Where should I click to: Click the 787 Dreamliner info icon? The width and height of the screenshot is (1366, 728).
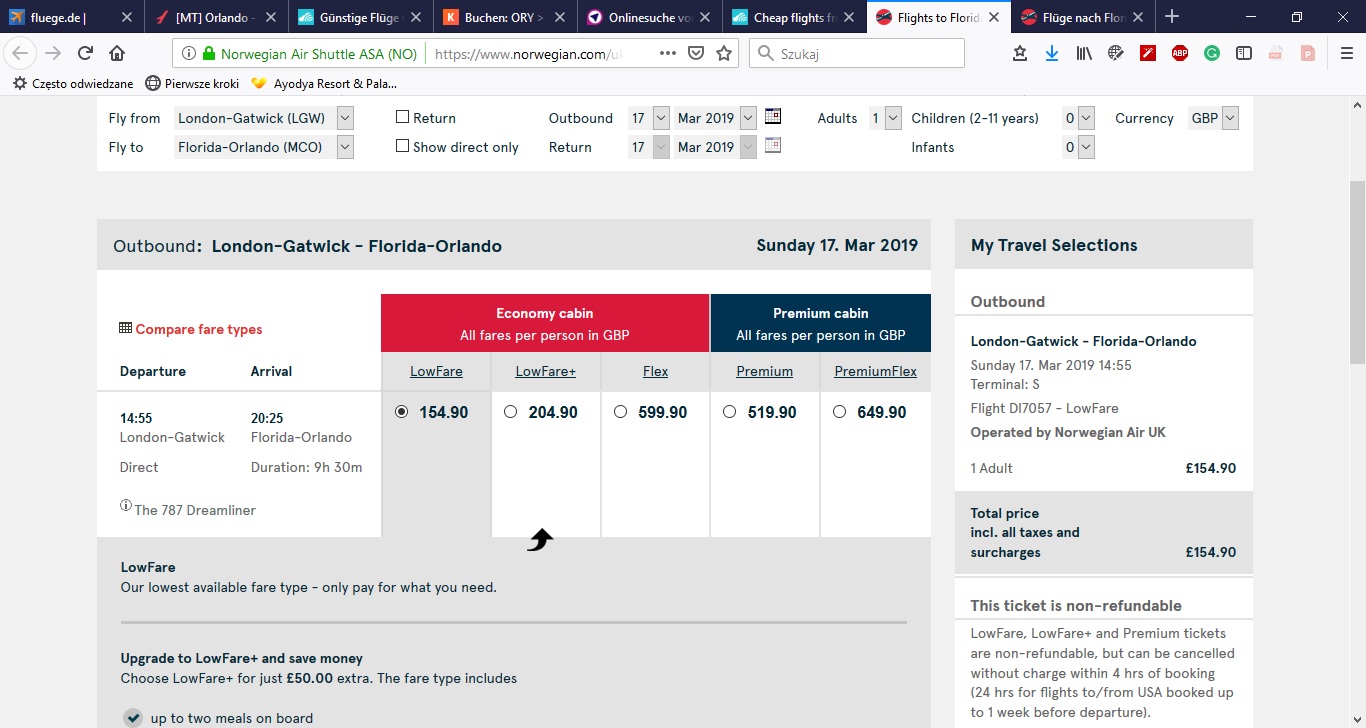[126, 506]
